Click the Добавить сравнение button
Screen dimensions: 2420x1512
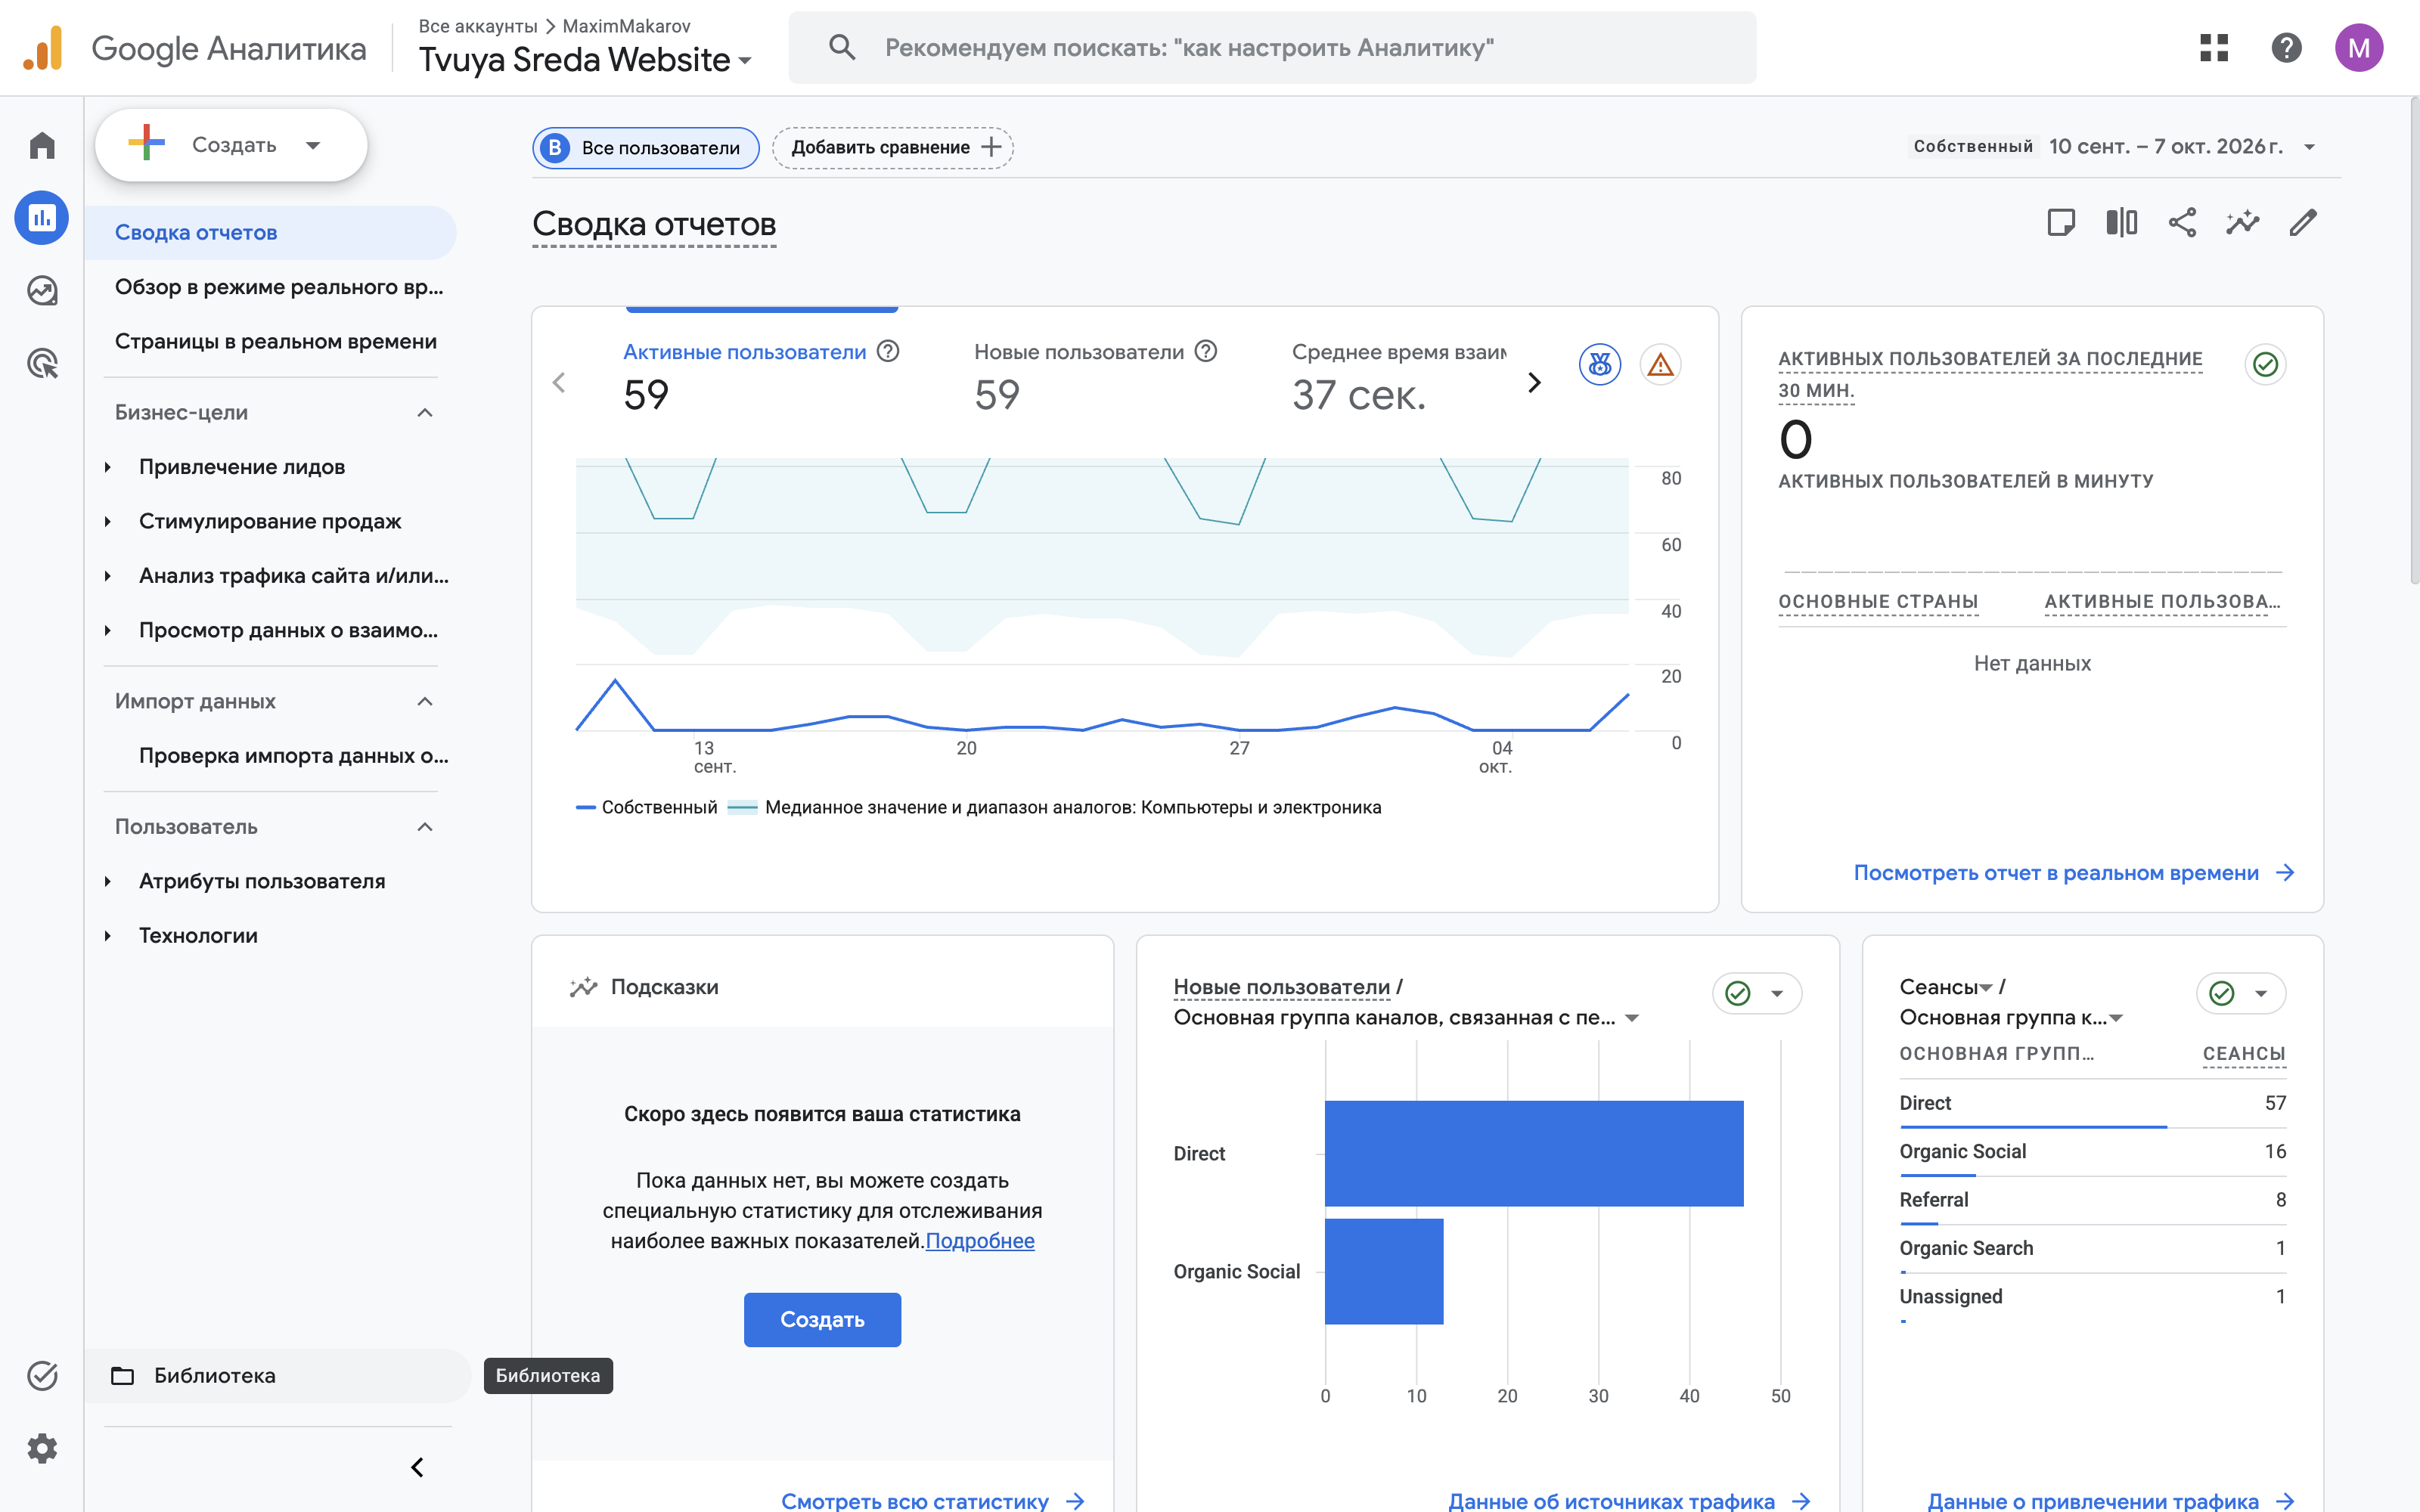click(x=893, y=148)
